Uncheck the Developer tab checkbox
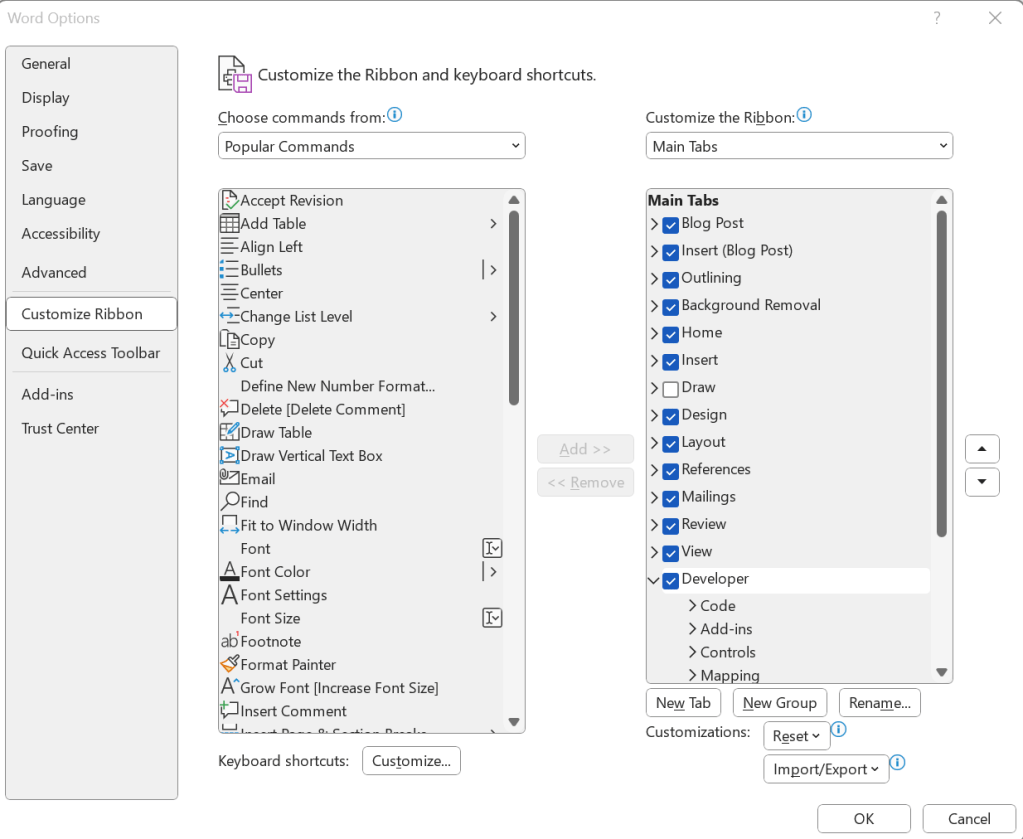The height and width of the screenshot is (839, 1023). (670, 580)
